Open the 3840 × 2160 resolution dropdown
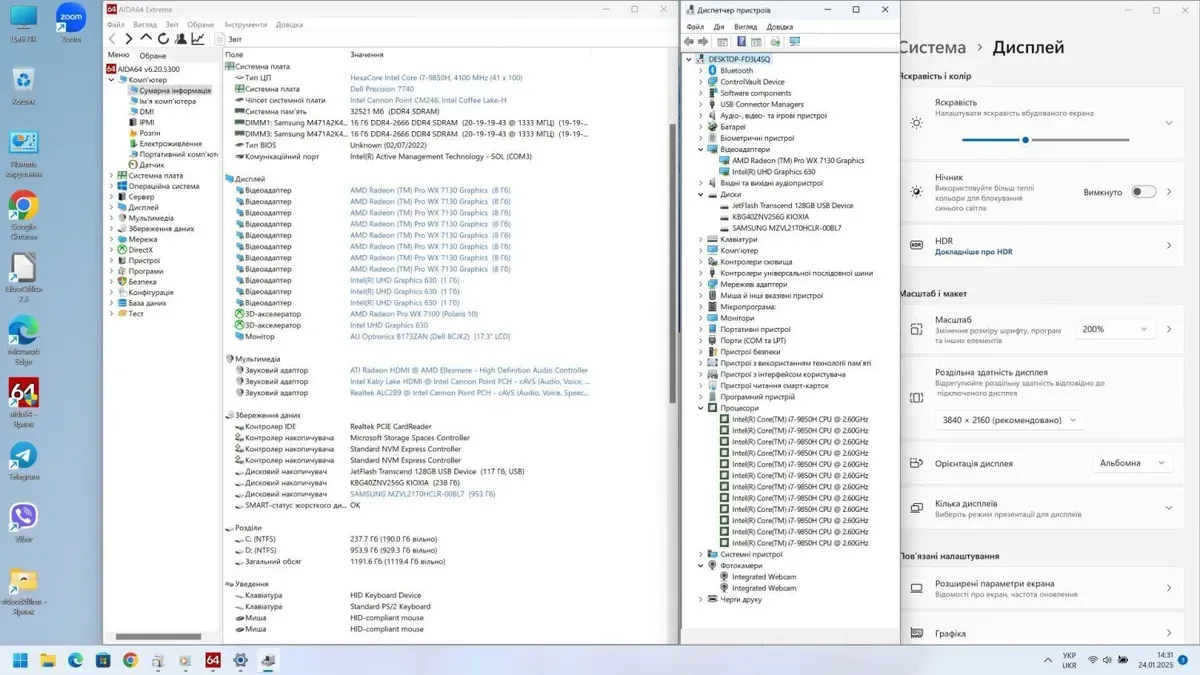1200x675 pixels. click(1009, 420)
